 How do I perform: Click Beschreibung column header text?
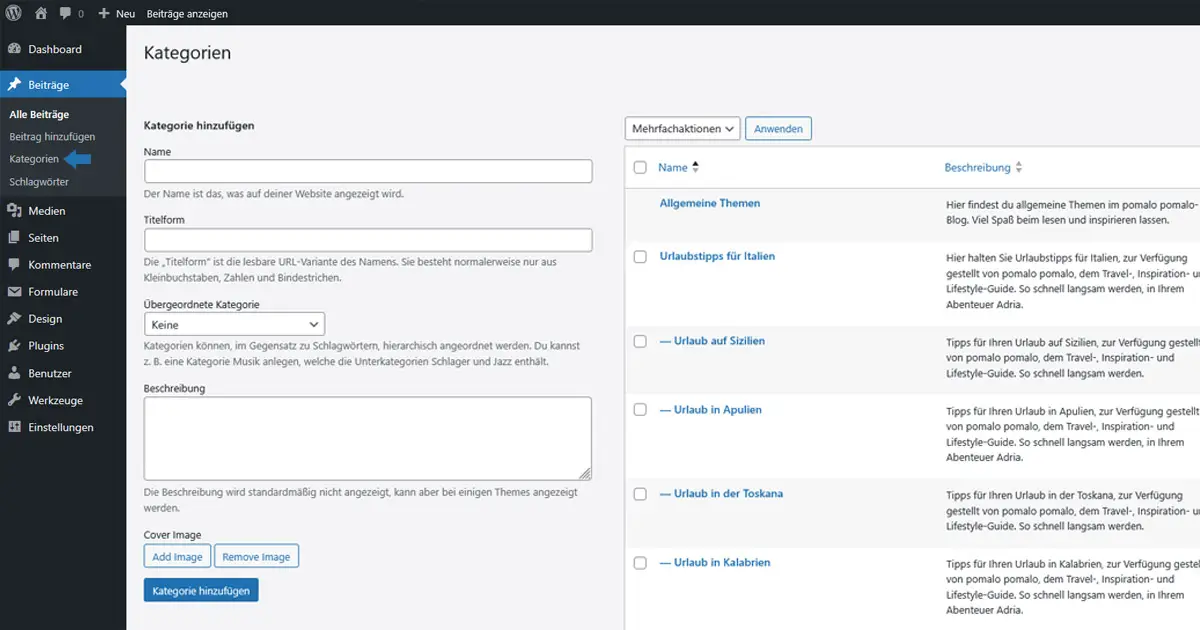(977, 168)
